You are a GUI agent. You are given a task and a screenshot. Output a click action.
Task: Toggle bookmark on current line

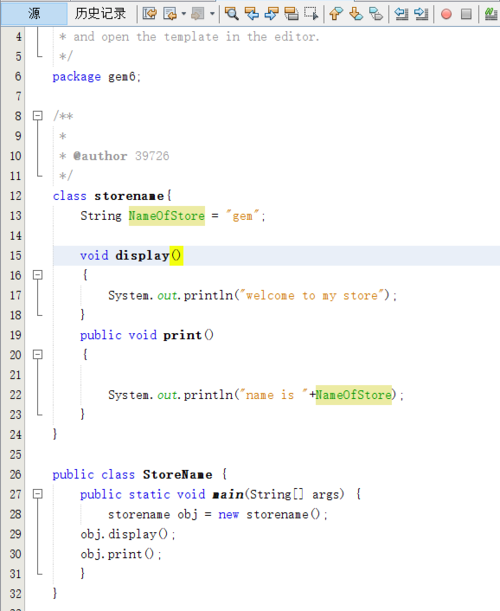point(376,14)
